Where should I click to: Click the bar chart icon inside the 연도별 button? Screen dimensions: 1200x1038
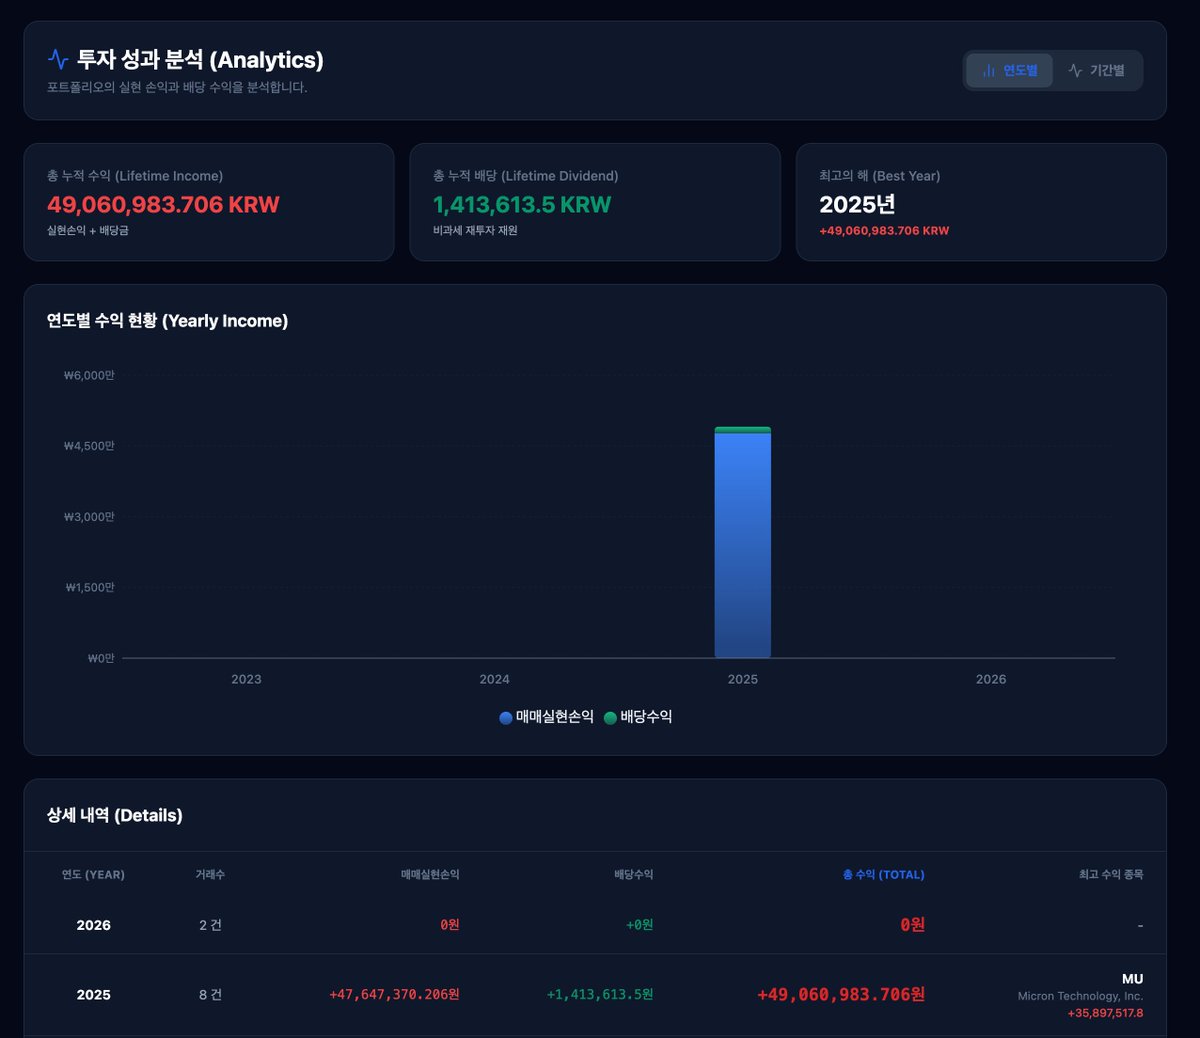[x=986, y=70]
